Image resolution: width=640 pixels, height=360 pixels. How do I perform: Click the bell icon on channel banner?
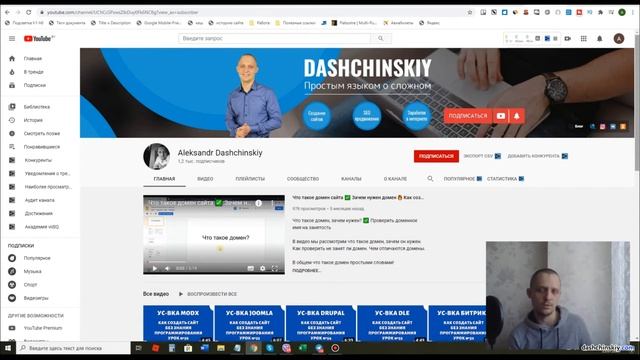click(516, 116)
